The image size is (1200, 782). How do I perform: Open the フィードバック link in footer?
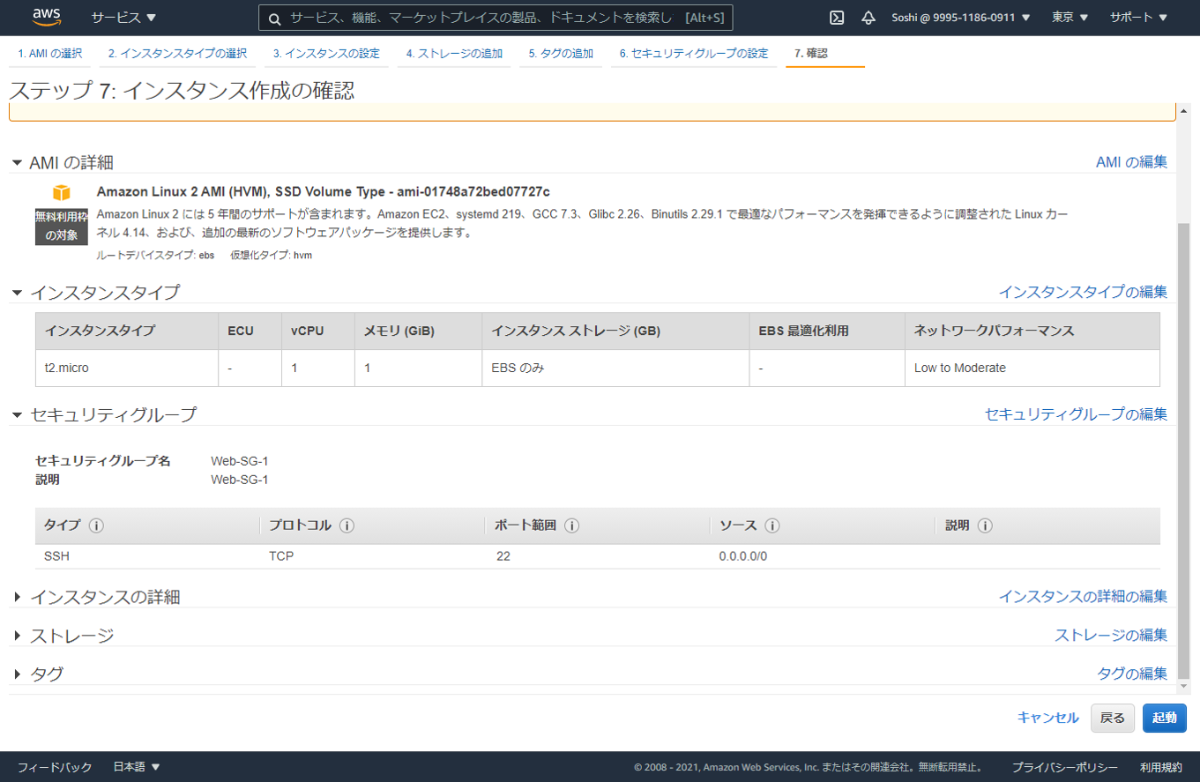55,767
